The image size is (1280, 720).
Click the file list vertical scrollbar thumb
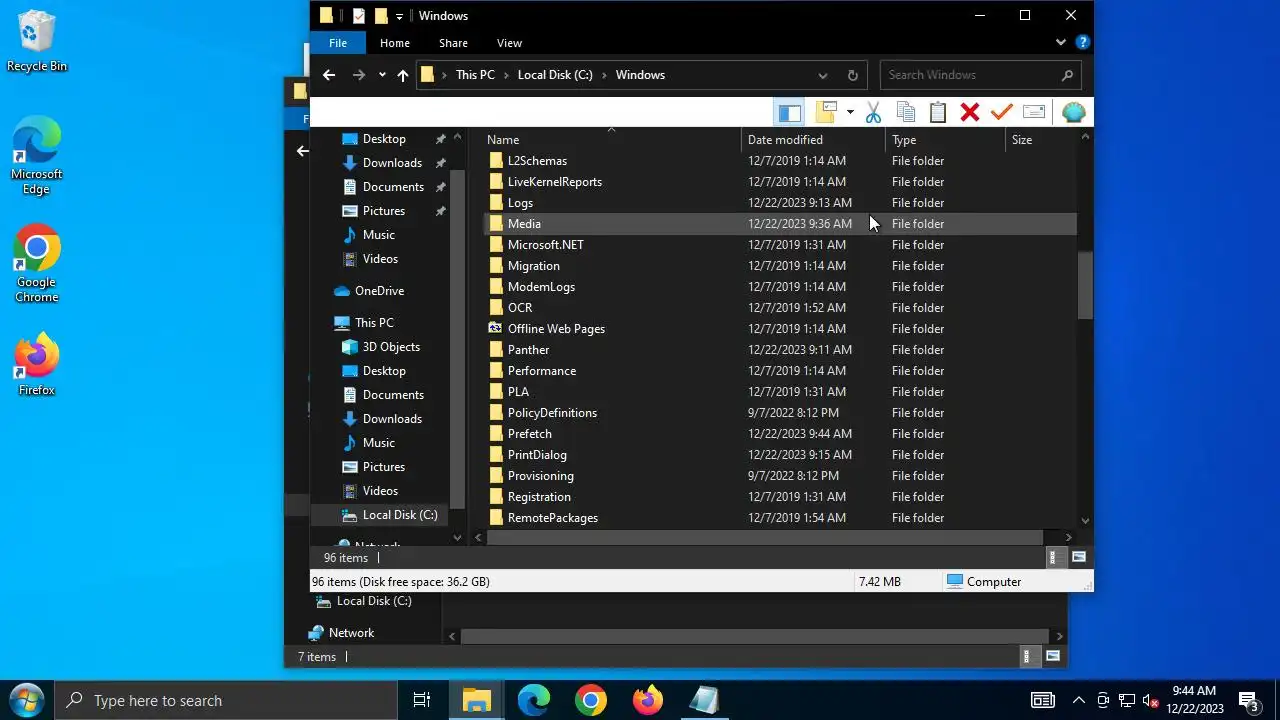click(x=1085, y=285)
